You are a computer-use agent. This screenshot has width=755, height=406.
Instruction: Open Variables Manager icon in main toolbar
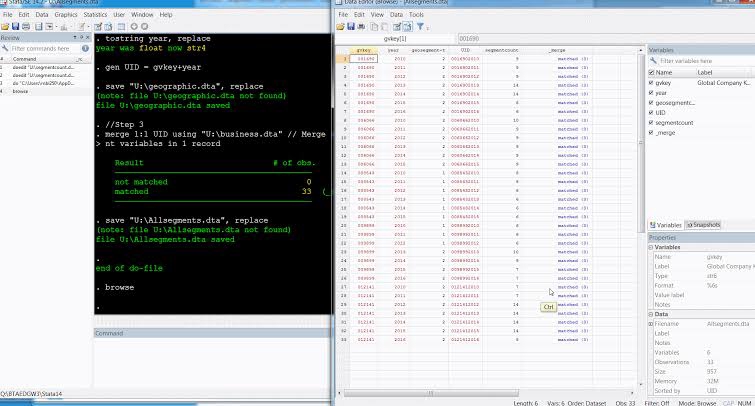click(121, 26)
